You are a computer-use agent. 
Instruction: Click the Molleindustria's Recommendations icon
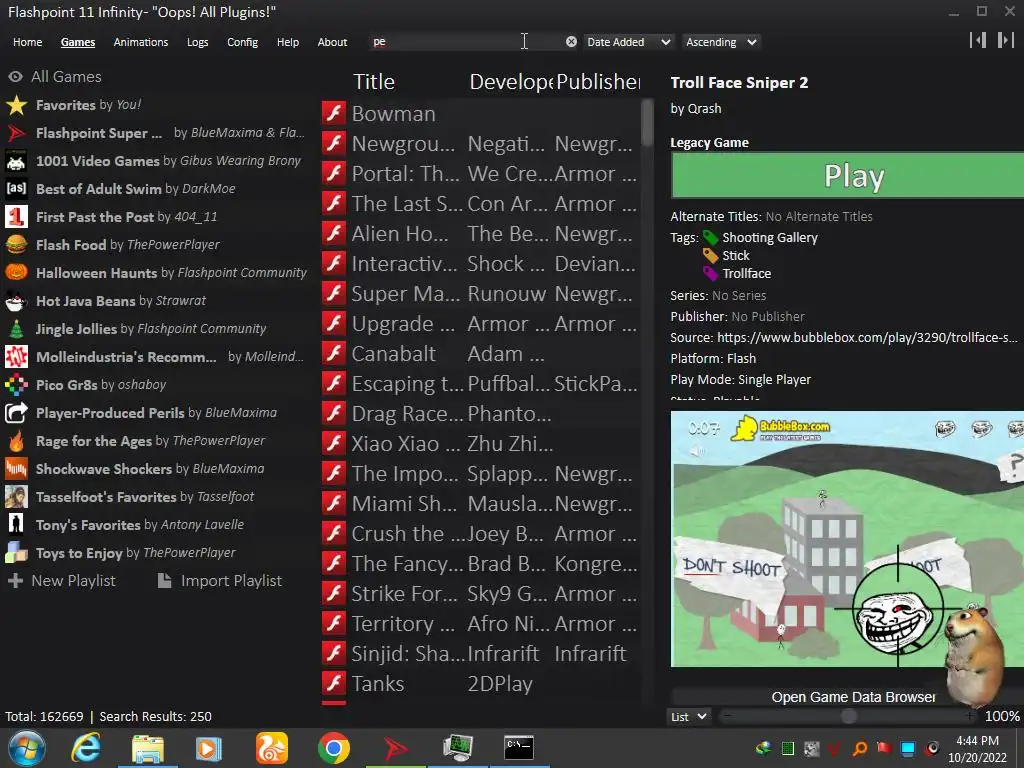[16, 357]
